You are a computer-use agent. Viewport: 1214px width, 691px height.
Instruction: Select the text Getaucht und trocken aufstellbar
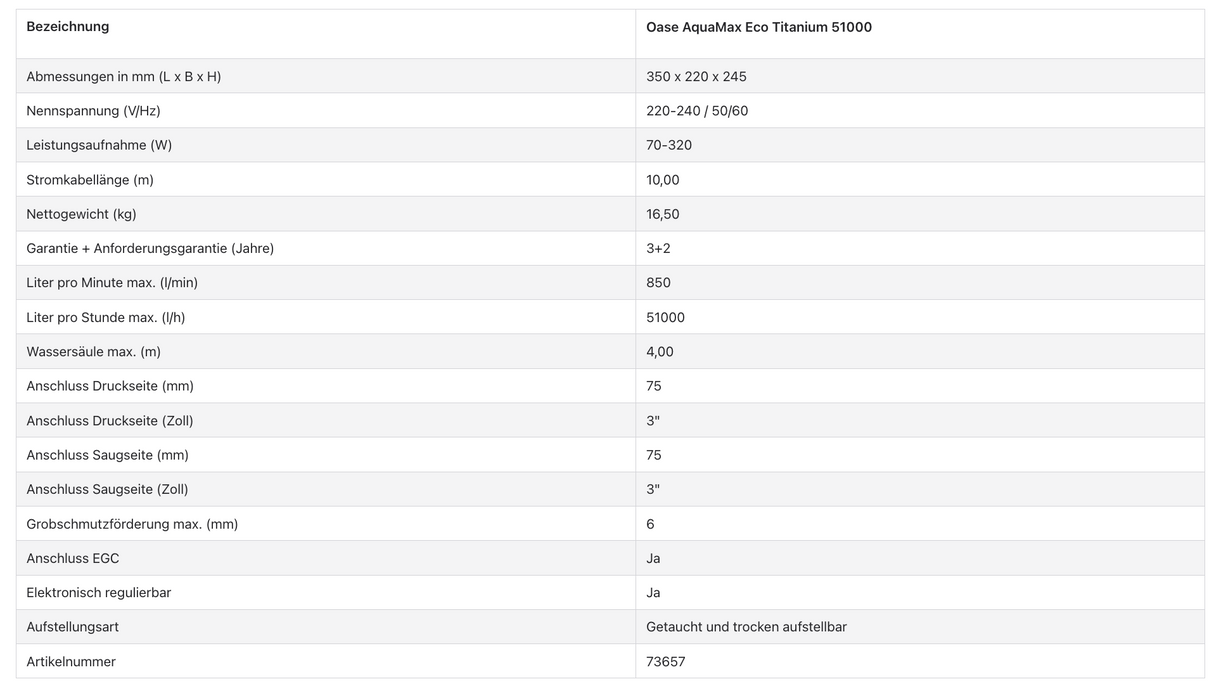pyautogui.click(x=746, y=627)
